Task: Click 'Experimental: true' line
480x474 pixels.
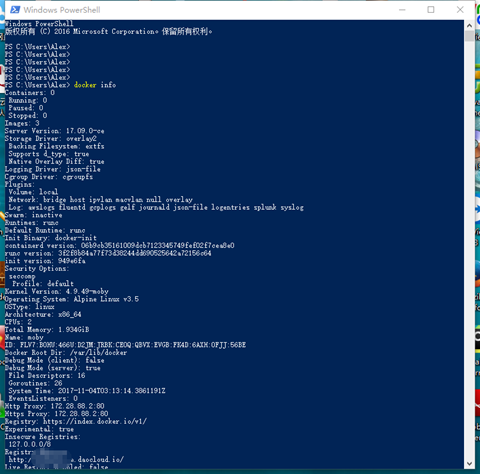Action: 39,429
